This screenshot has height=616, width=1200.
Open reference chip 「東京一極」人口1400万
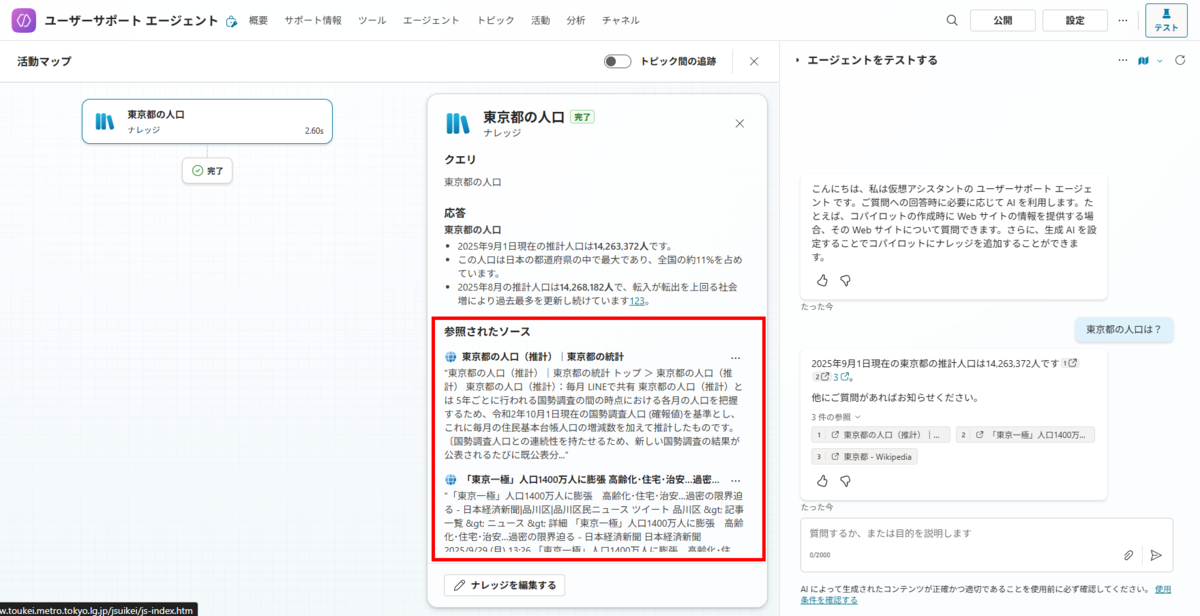[1025, 435]
